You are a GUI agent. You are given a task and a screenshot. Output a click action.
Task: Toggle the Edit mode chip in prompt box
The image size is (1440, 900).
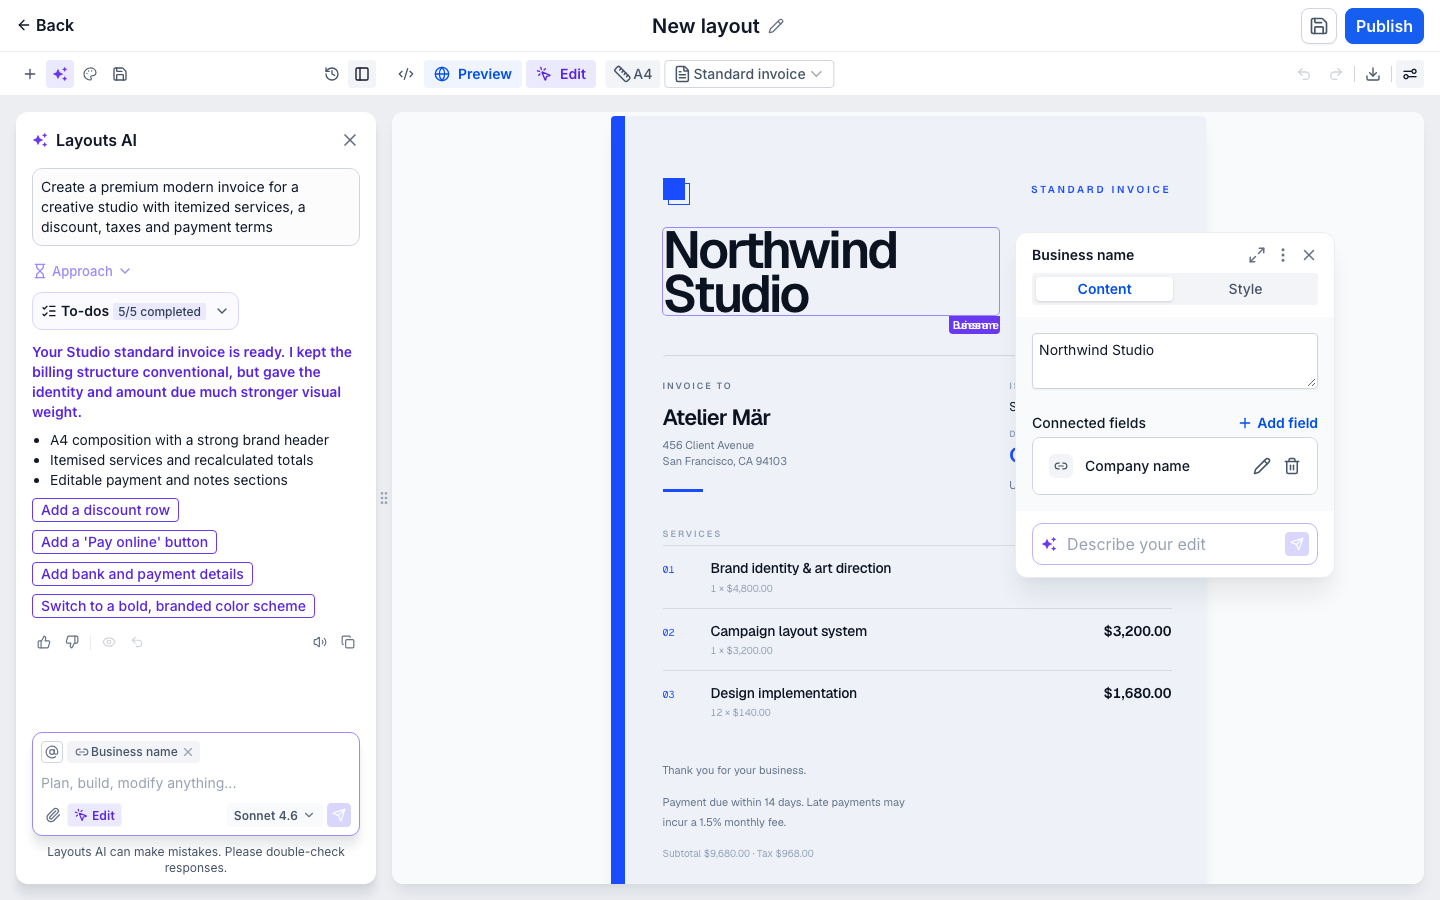click(x=95, y=815)
